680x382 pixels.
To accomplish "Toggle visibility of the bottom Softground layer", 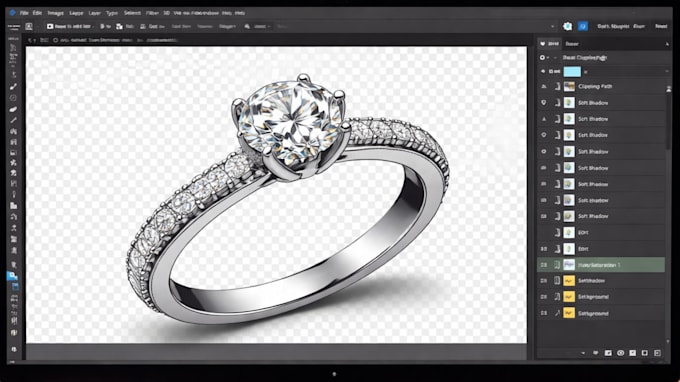I will click(543, 313).
